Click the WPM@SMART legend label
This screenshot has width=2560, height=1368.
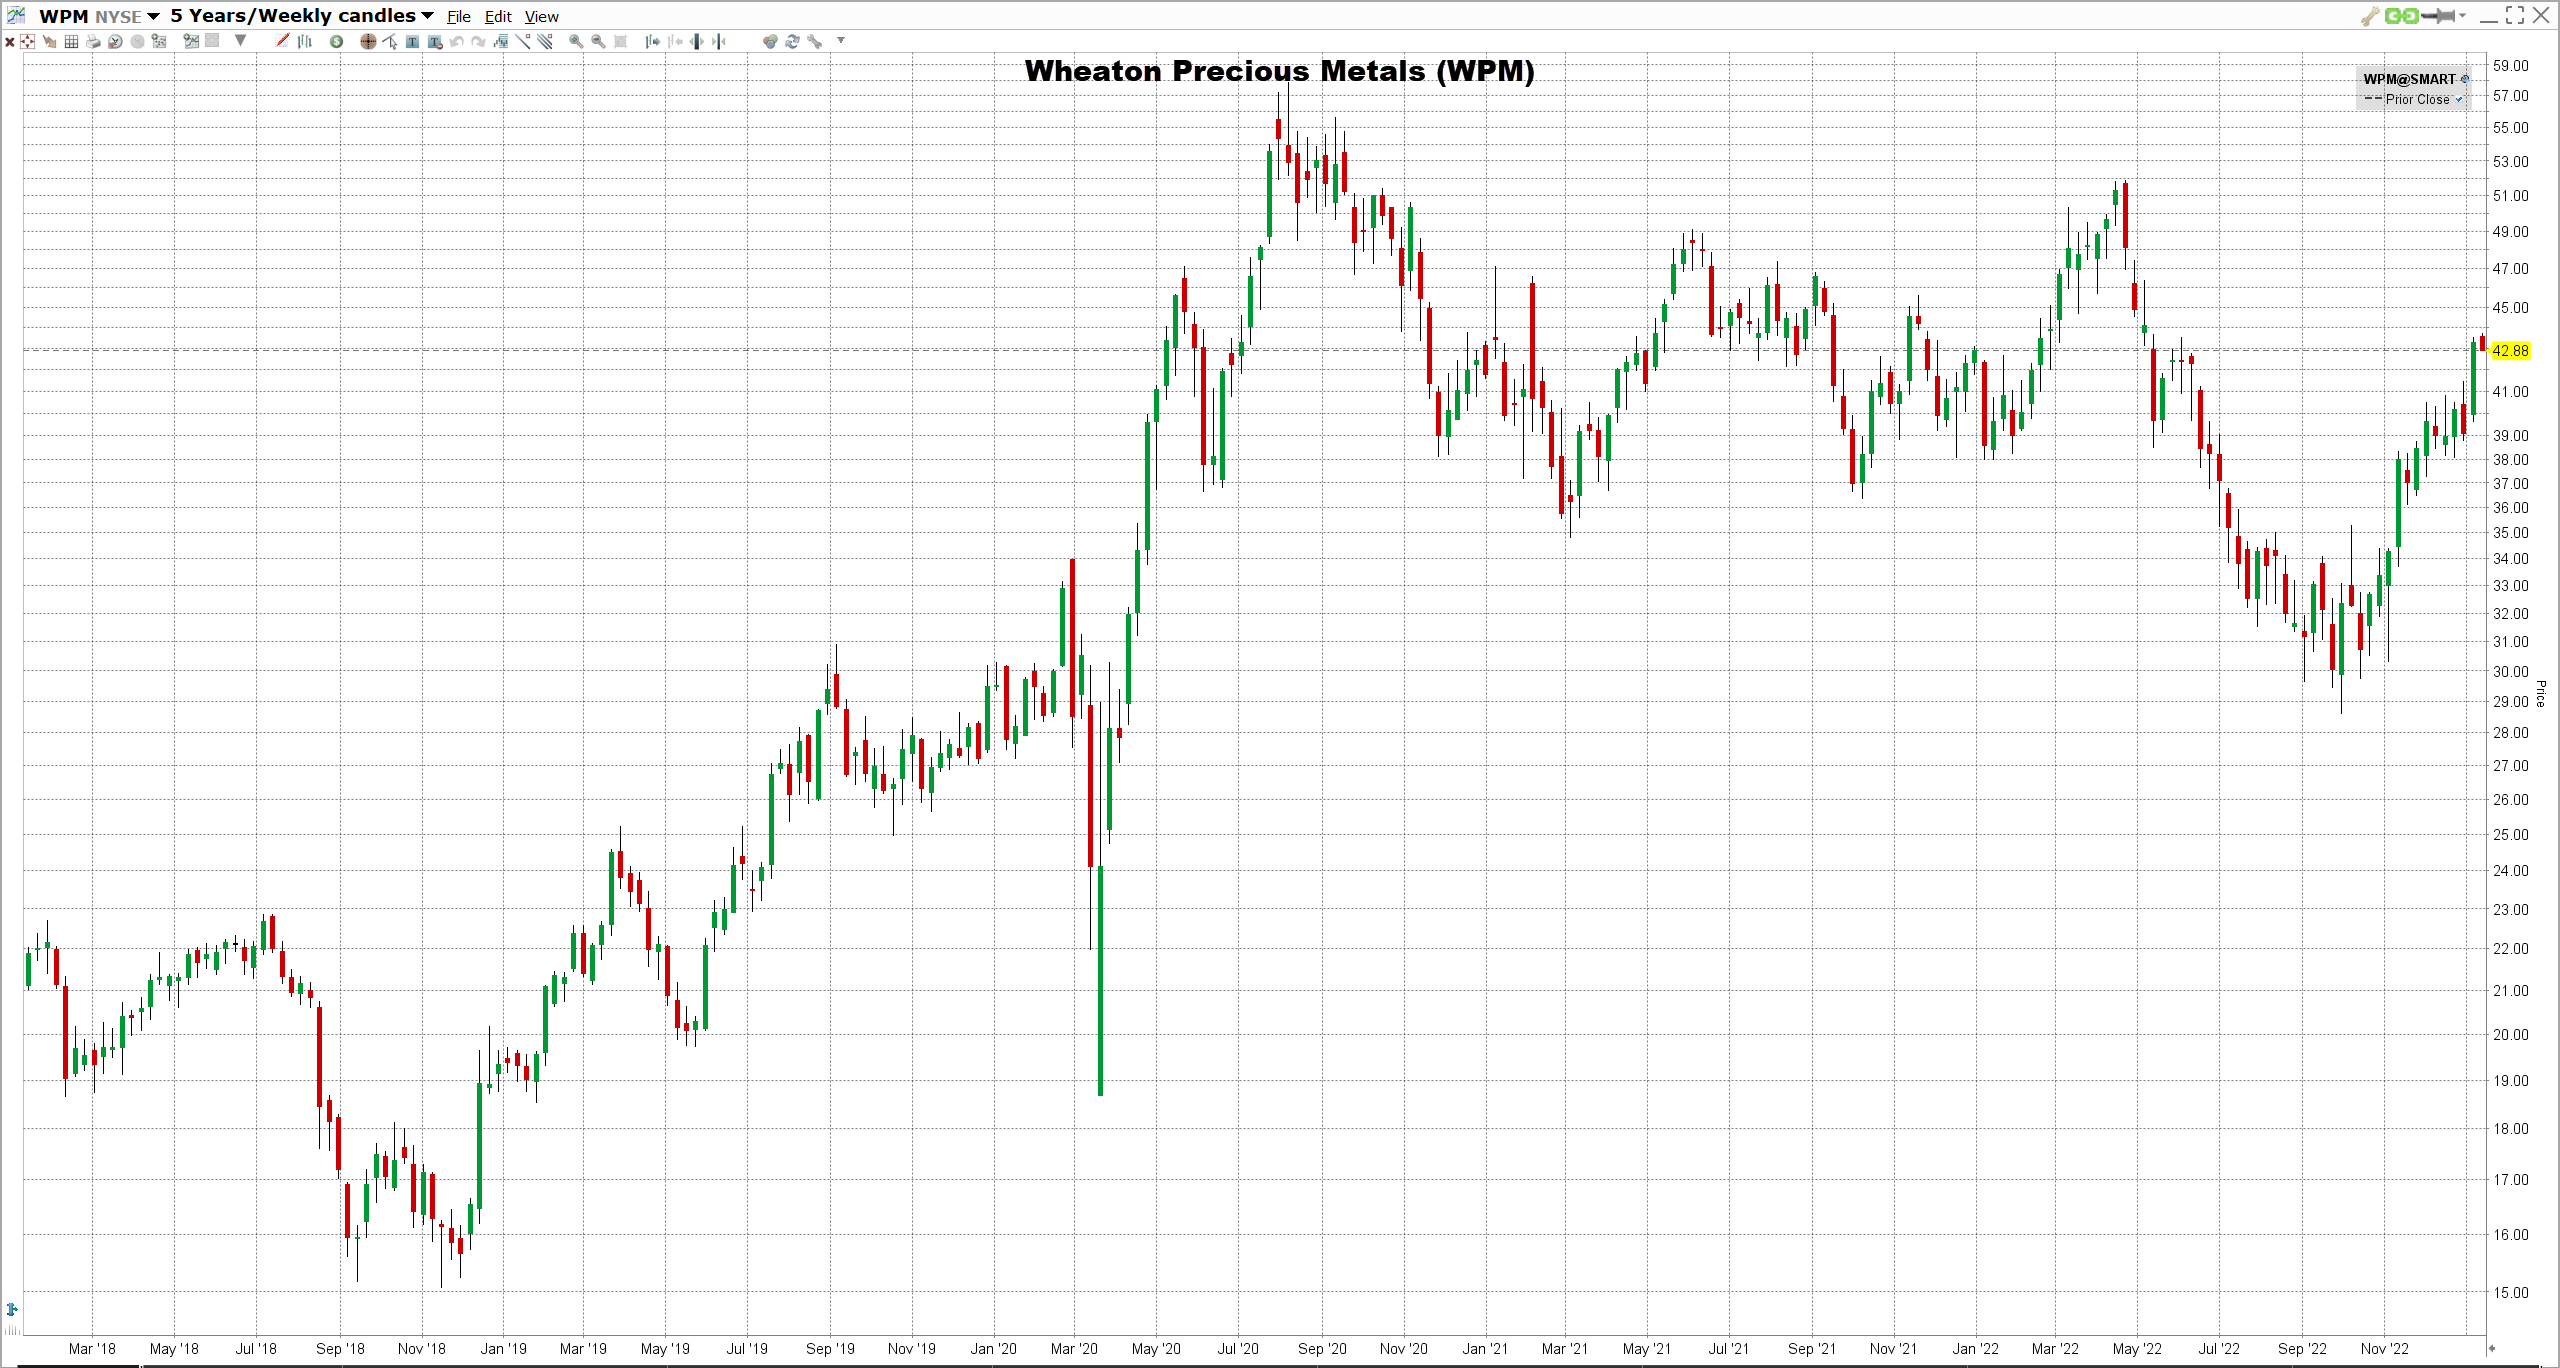click(x=2409, y=79)
